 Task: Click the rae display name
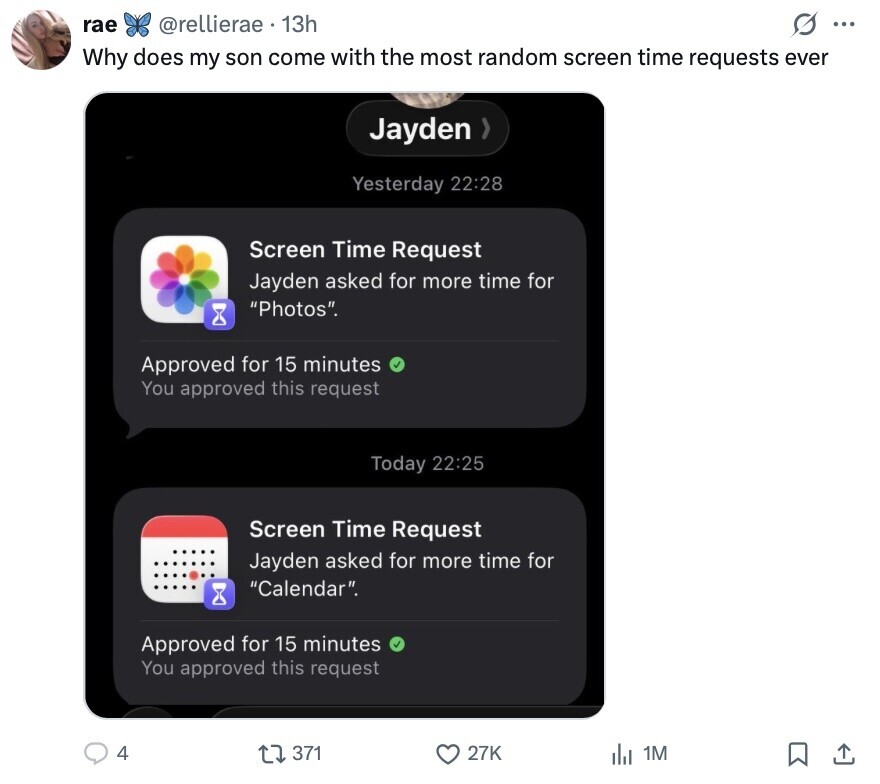[x=100, y=24]
